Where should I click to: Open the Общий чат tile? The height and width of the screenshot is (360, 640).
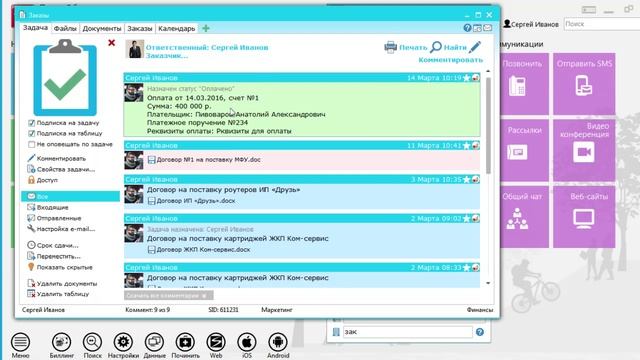click(x=524, y=217)
